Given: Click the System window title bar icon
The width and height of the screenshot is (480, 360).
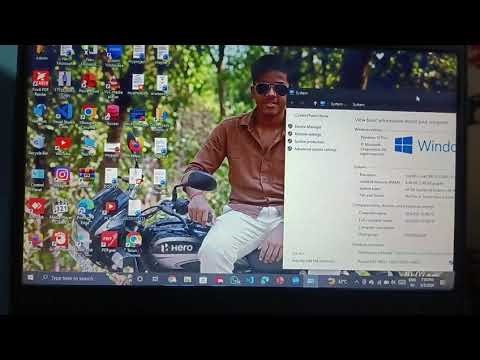Looking at the screenshot, I should (x=292, y=93).
